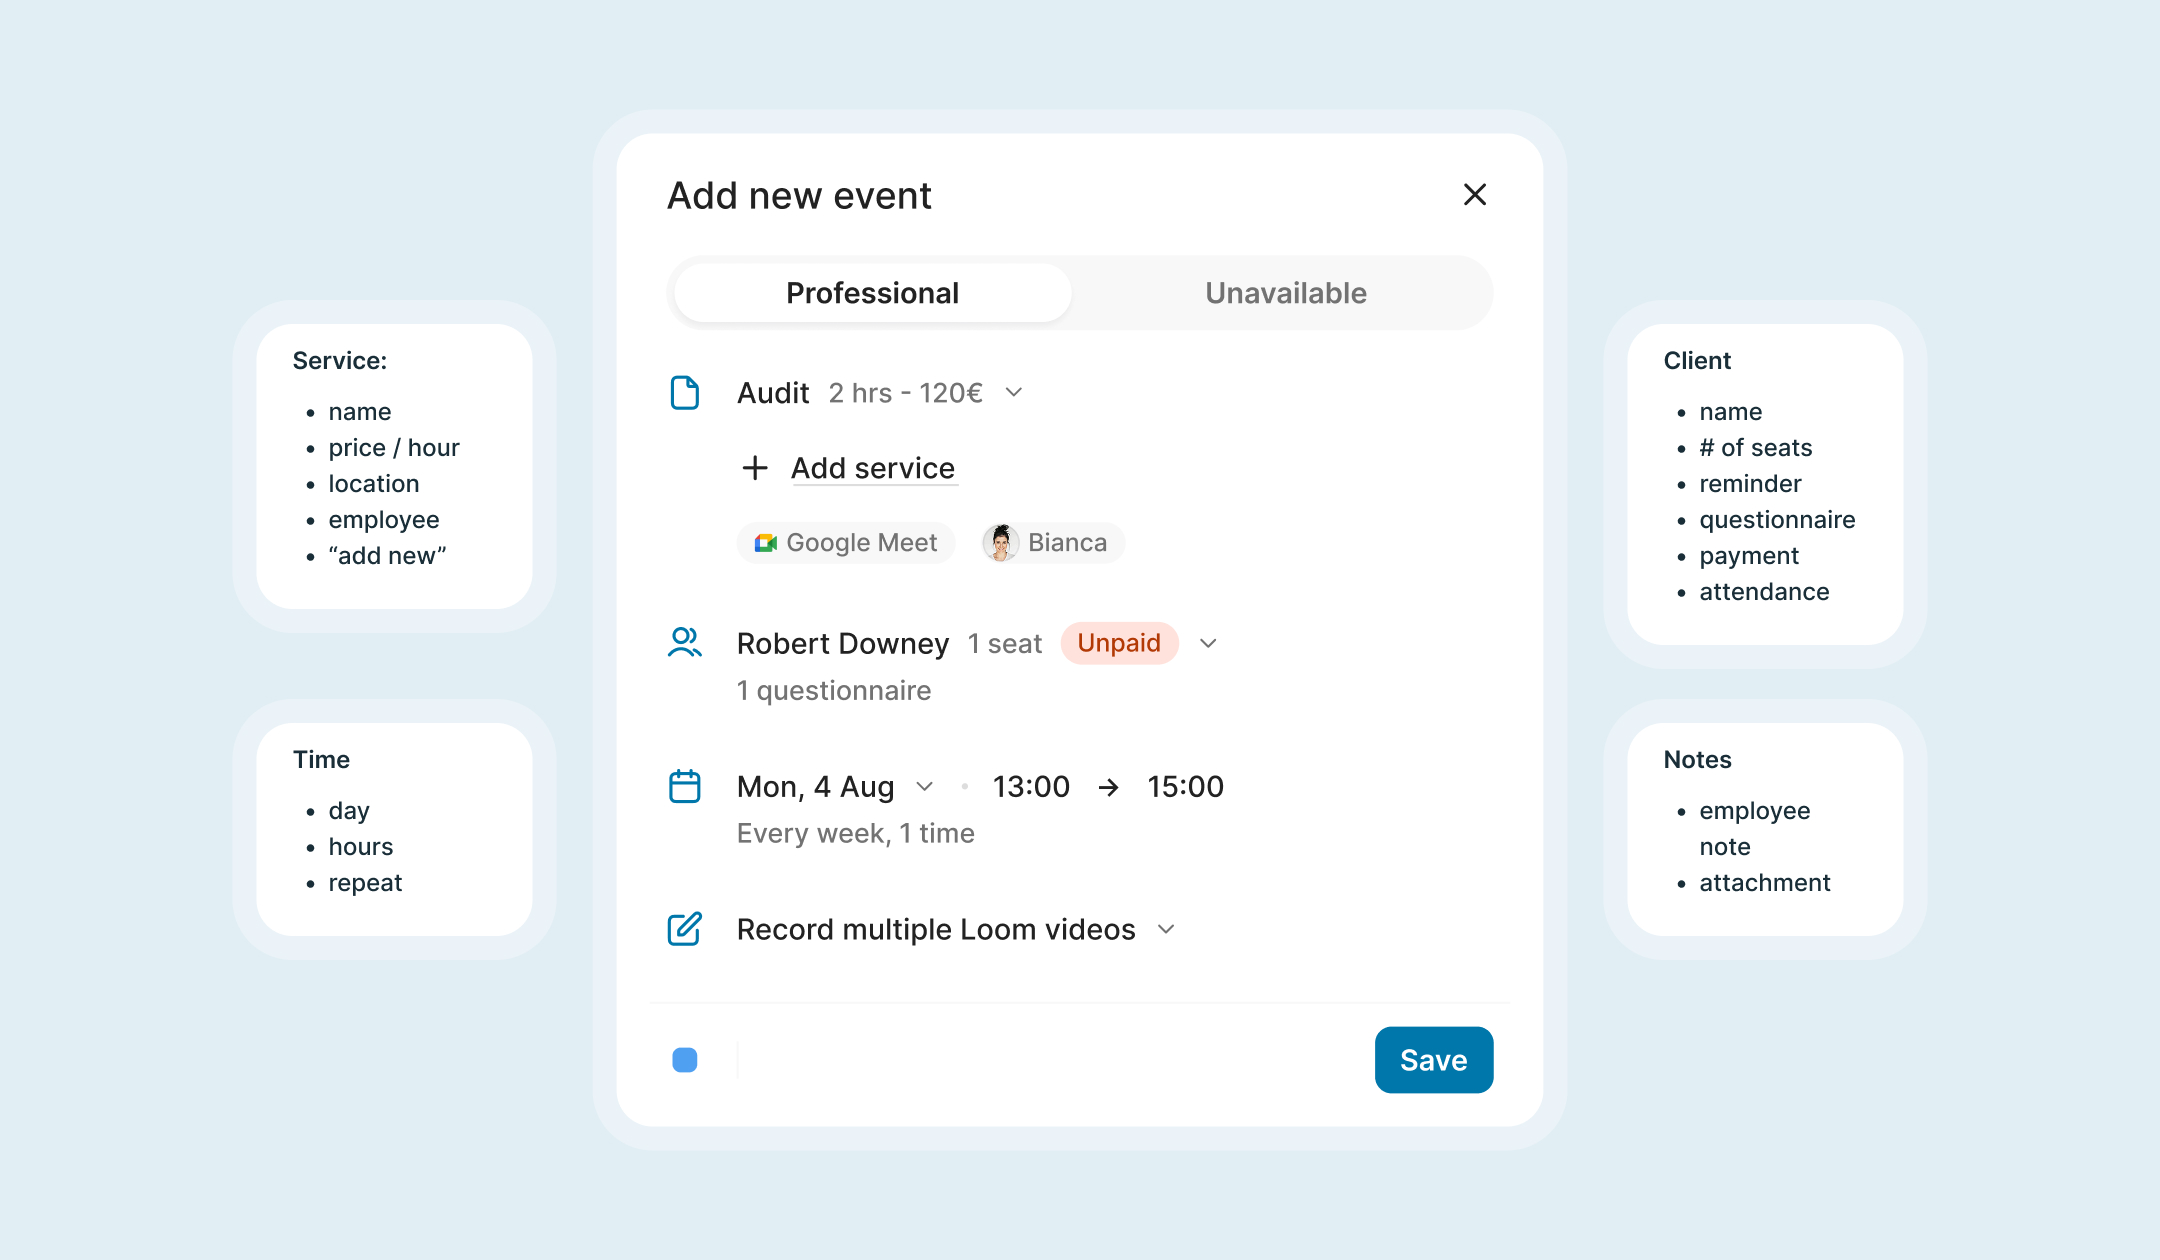Open the Mon, 4 Aug date dropdown
Viewport: 2160px width, 1260px height.
point(925,787)
